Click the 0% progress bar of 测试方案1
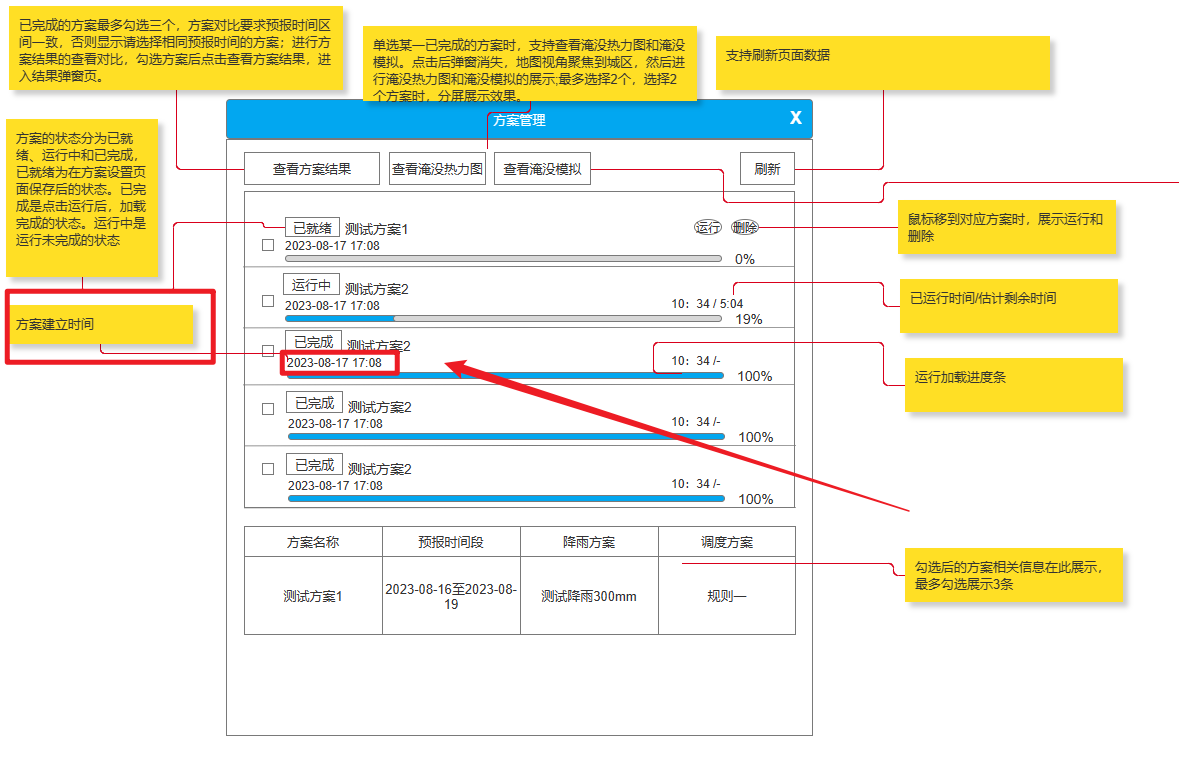Screen dimensions: 1179x761 [x=503, y=259]
